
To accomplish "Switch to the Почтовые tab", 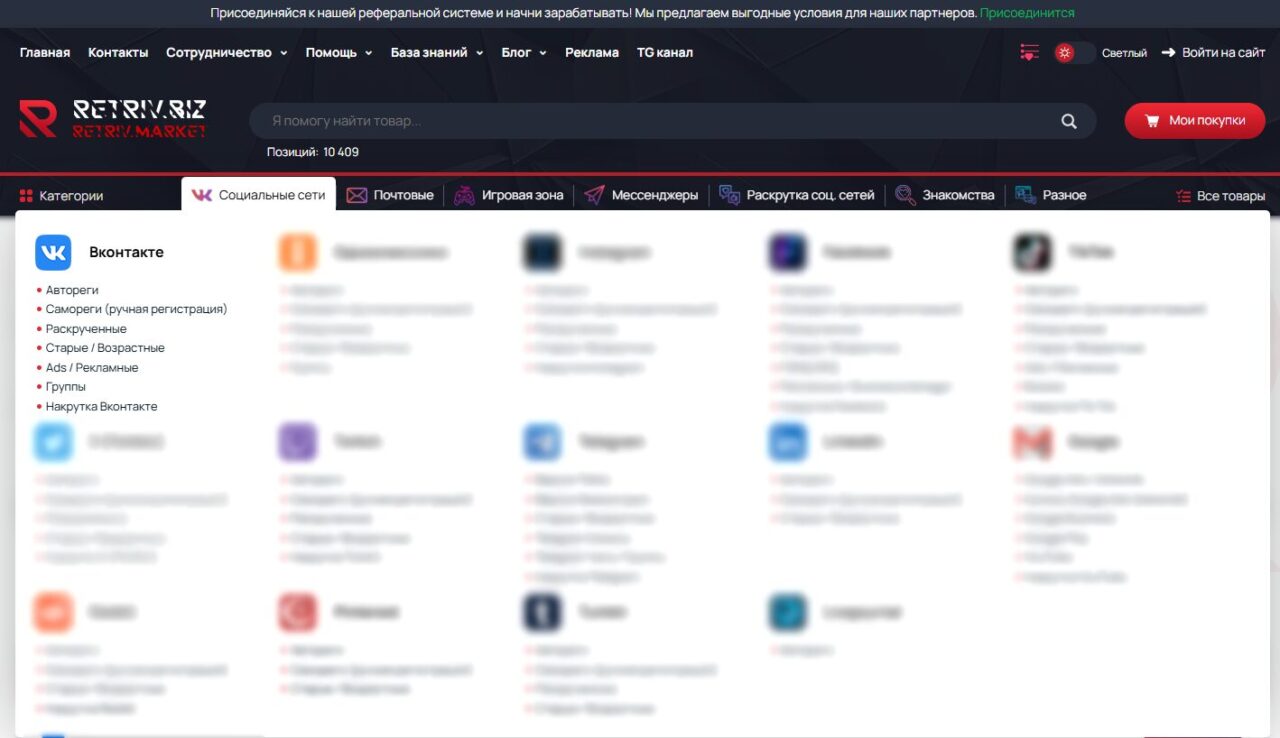I will (390, 195).
